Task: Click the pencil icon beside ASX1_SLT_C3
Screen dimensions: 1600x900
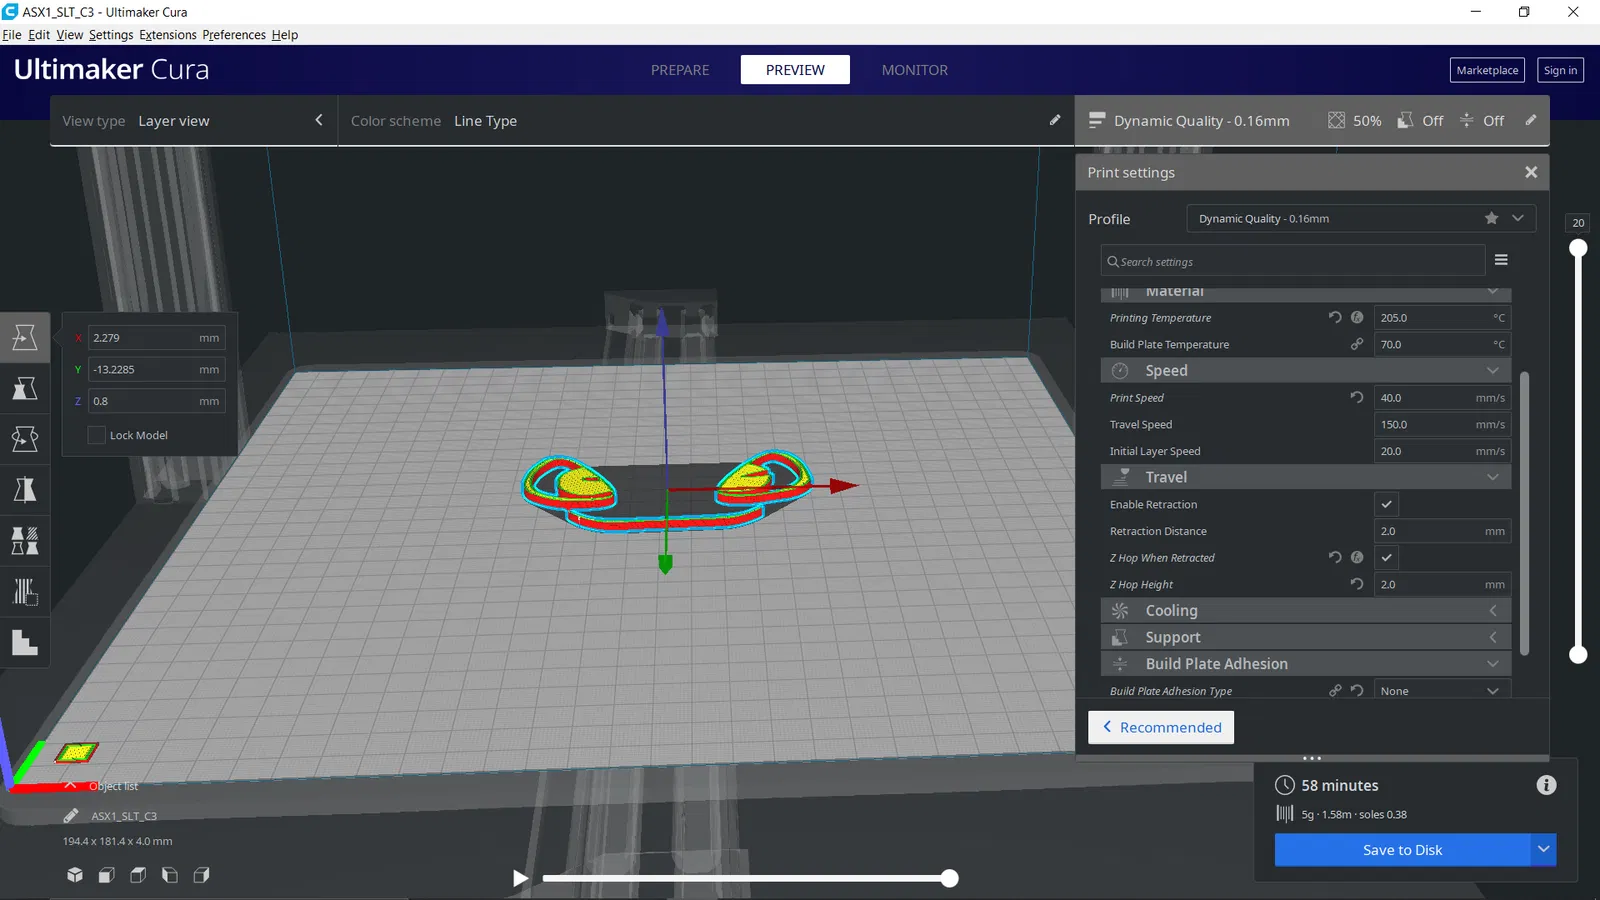Action: point(71,815)
